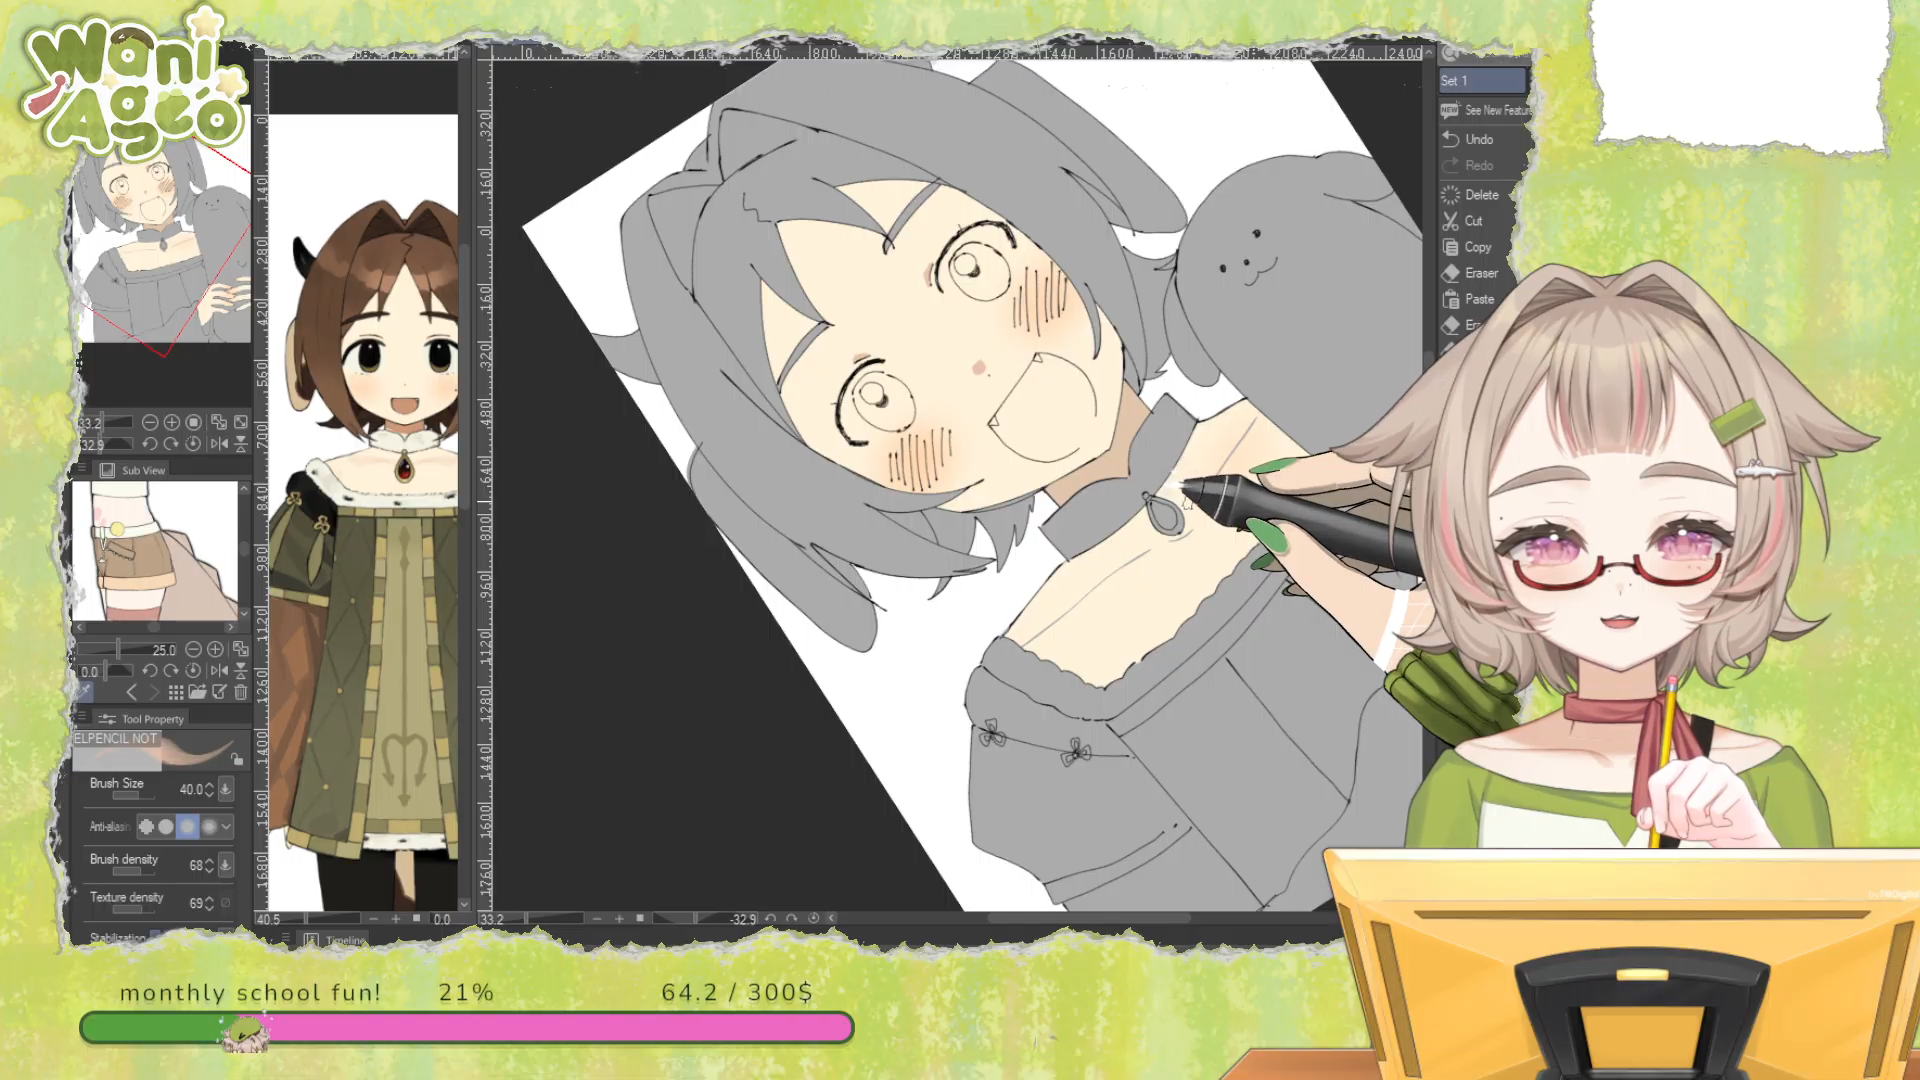Viewport: 1920px width, 1080px height.
Task: Zoom in the Sub View with plus icon
Action: click(215, 649)
